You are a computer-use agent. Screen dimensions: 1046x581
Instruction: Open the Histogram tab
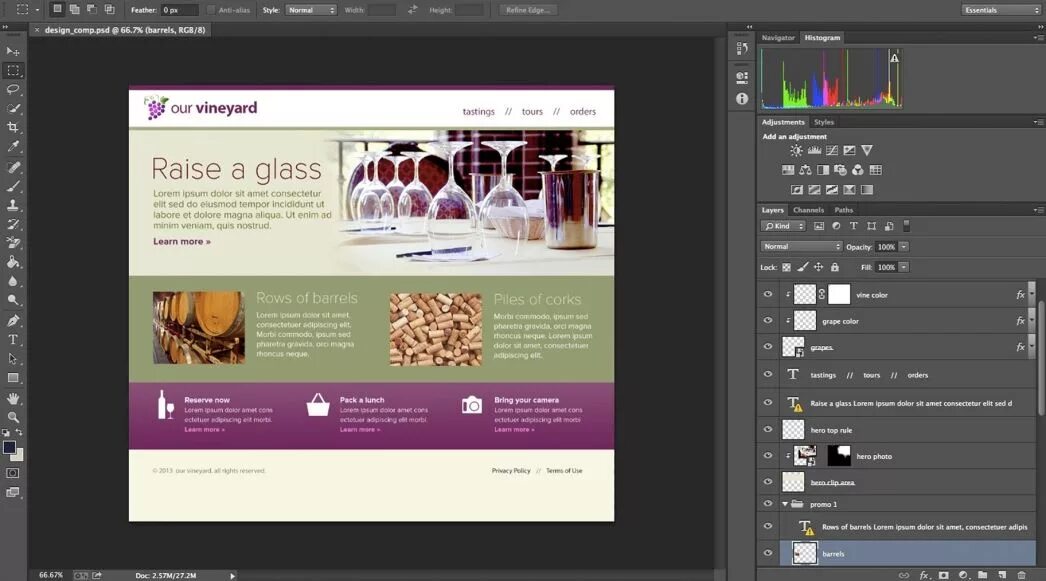[x=822, y=37]
